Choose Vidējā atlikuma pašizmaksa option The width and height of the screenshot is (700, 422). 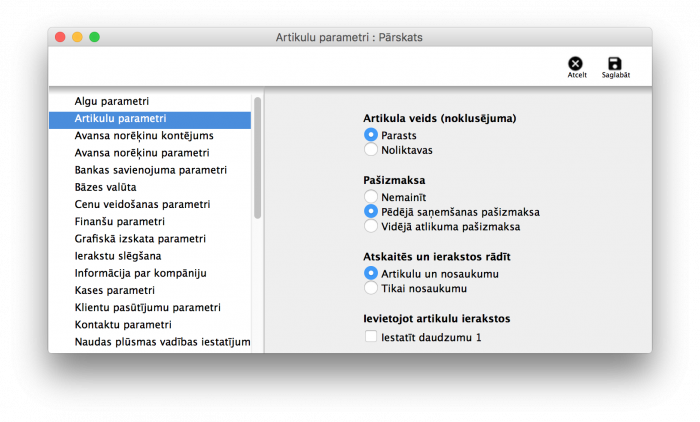[371, 227]
